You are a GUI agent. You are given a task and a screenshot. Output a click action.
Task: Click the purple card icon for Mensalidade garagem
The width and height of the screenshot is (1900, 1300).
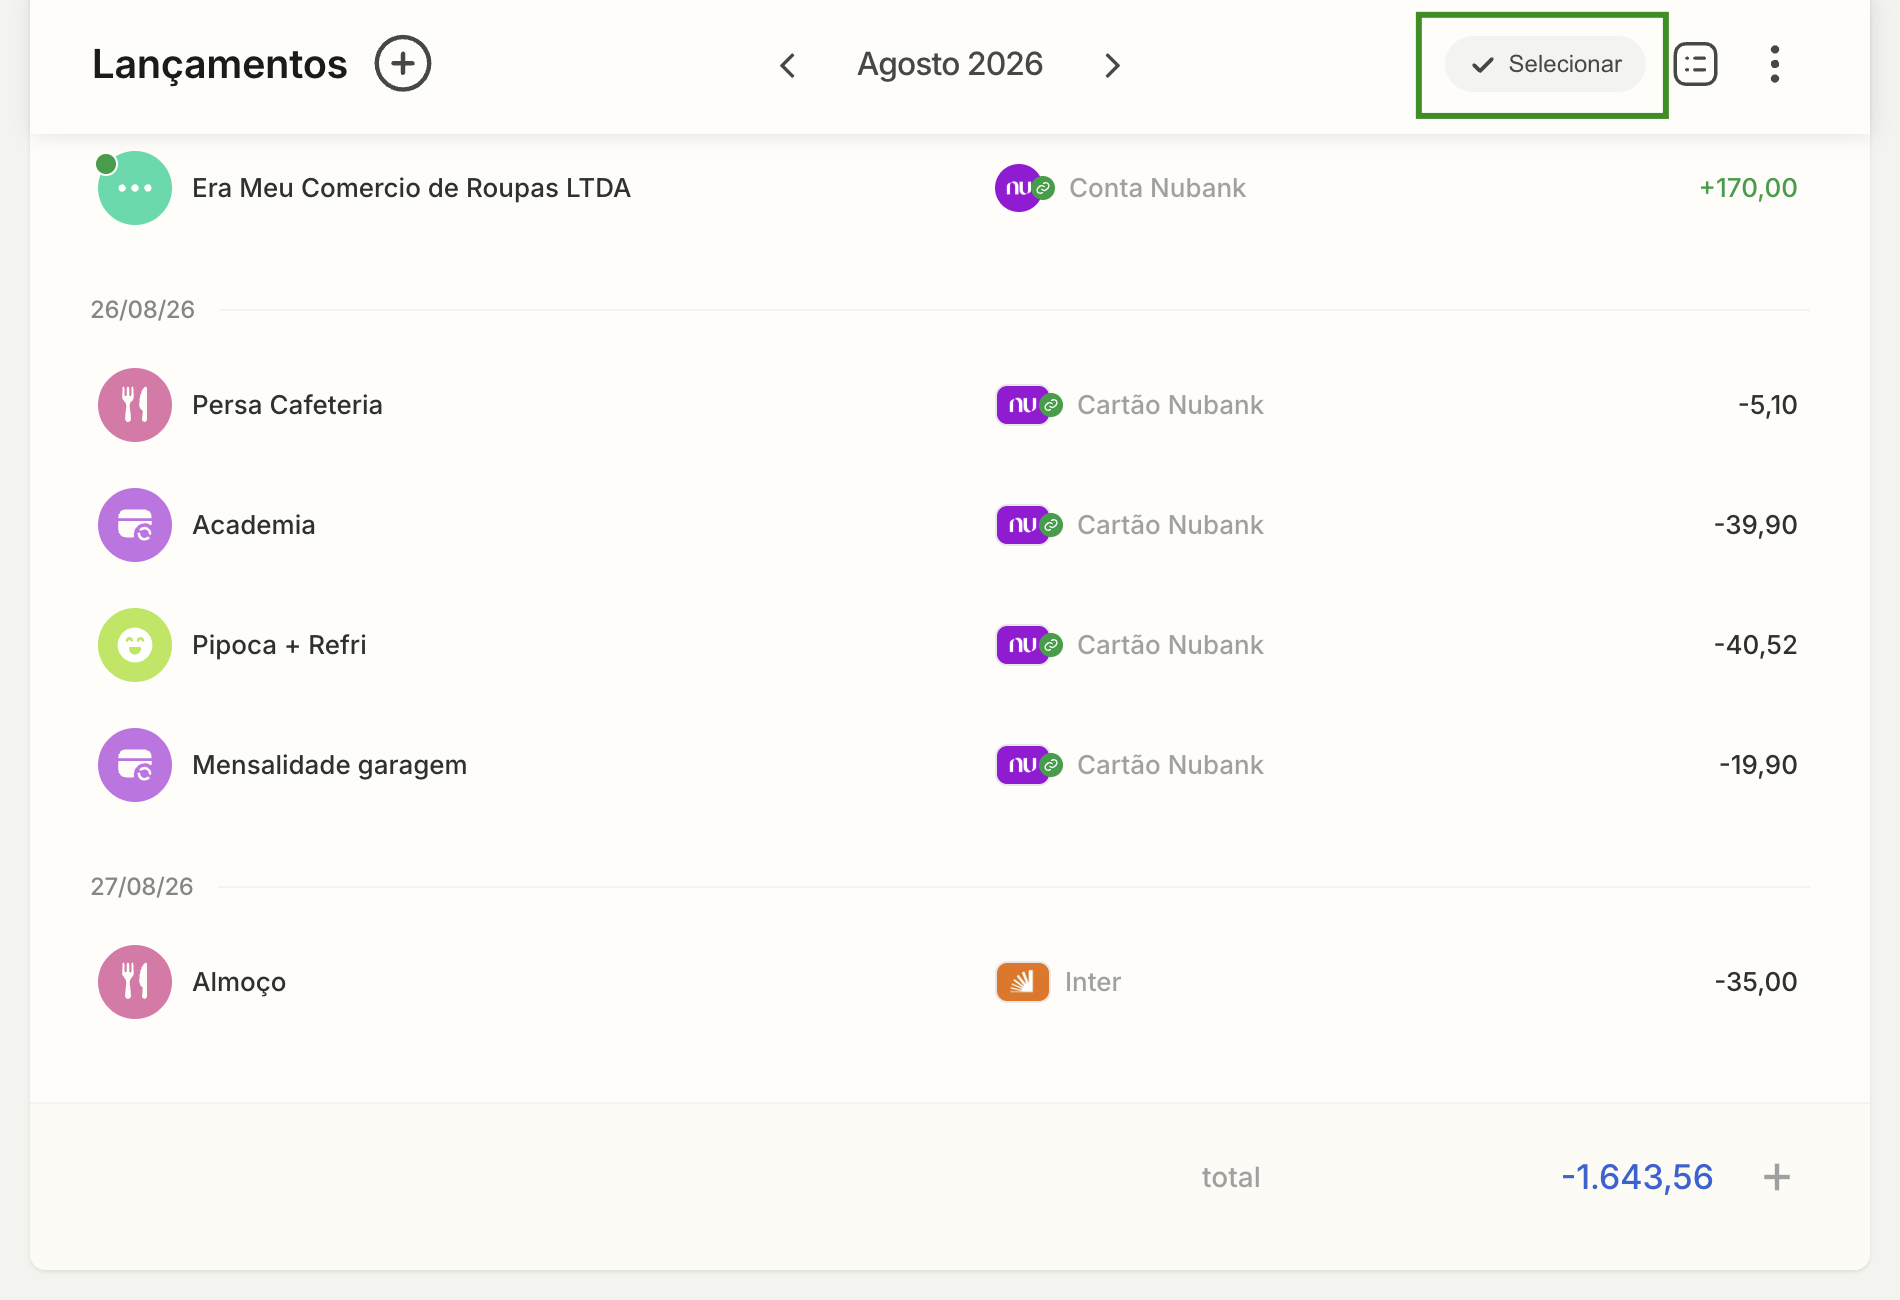(x=135, y=765)
